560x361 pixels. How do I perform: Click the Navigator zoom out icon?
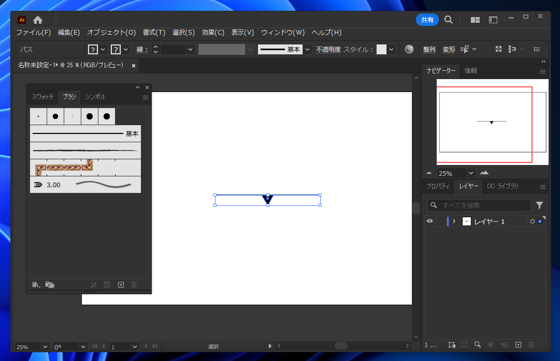pos(429,173)
